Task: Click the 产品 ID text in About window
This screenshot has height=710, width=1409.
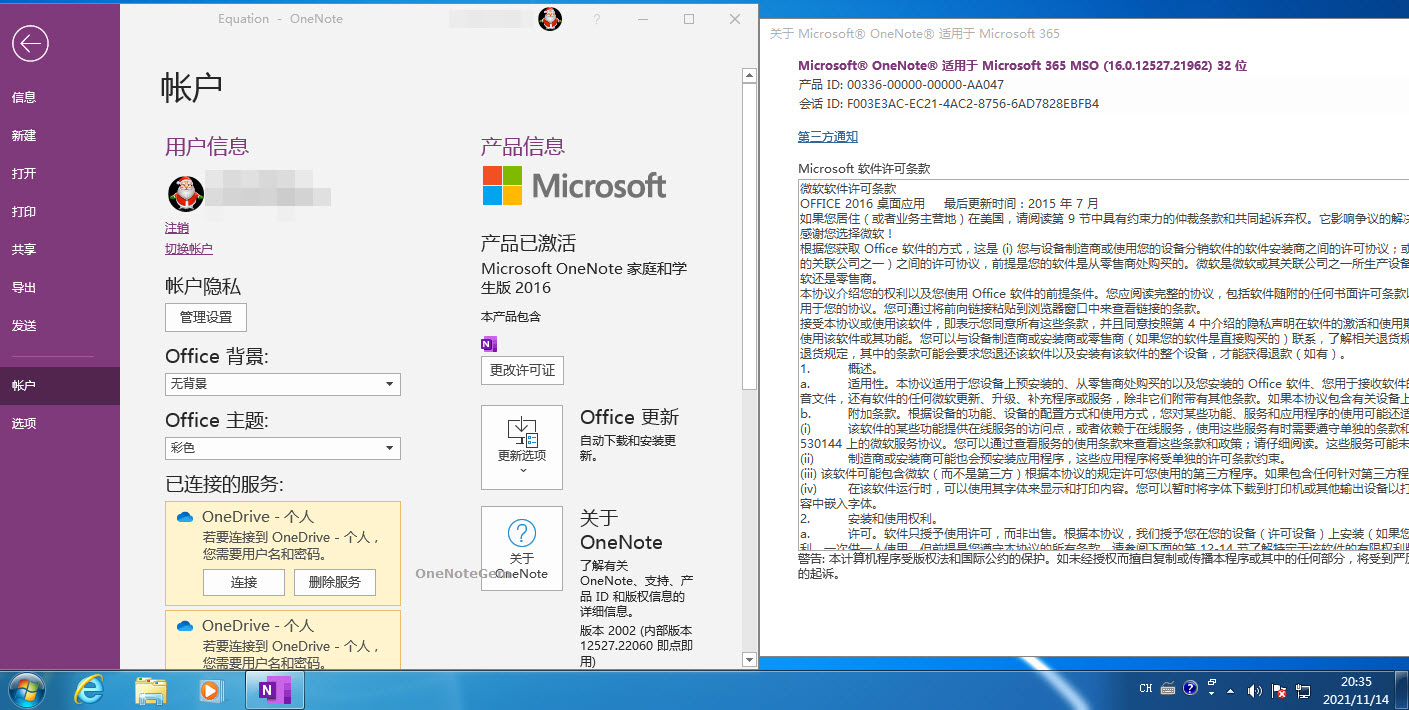Action: pos(901,85)
